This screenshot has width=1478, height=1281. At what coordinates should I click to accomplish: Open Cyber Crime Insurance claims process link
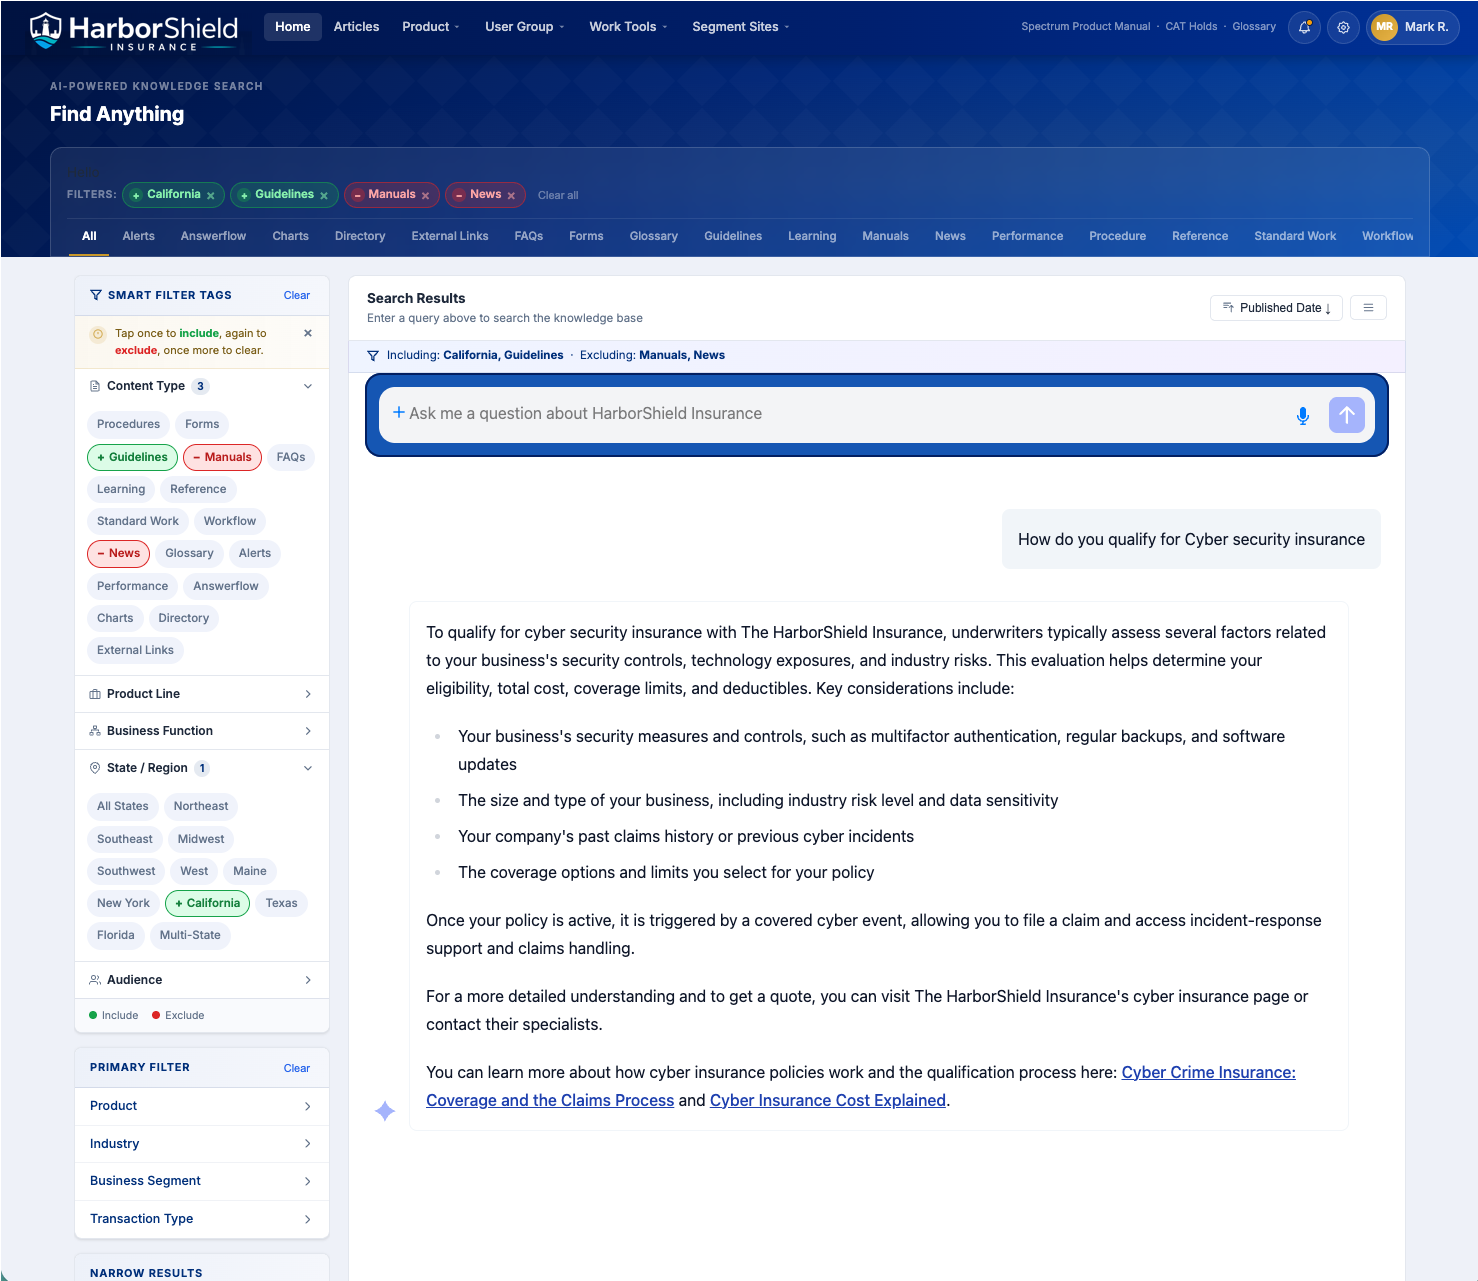pyautogui.click(x=861, y=1086)
